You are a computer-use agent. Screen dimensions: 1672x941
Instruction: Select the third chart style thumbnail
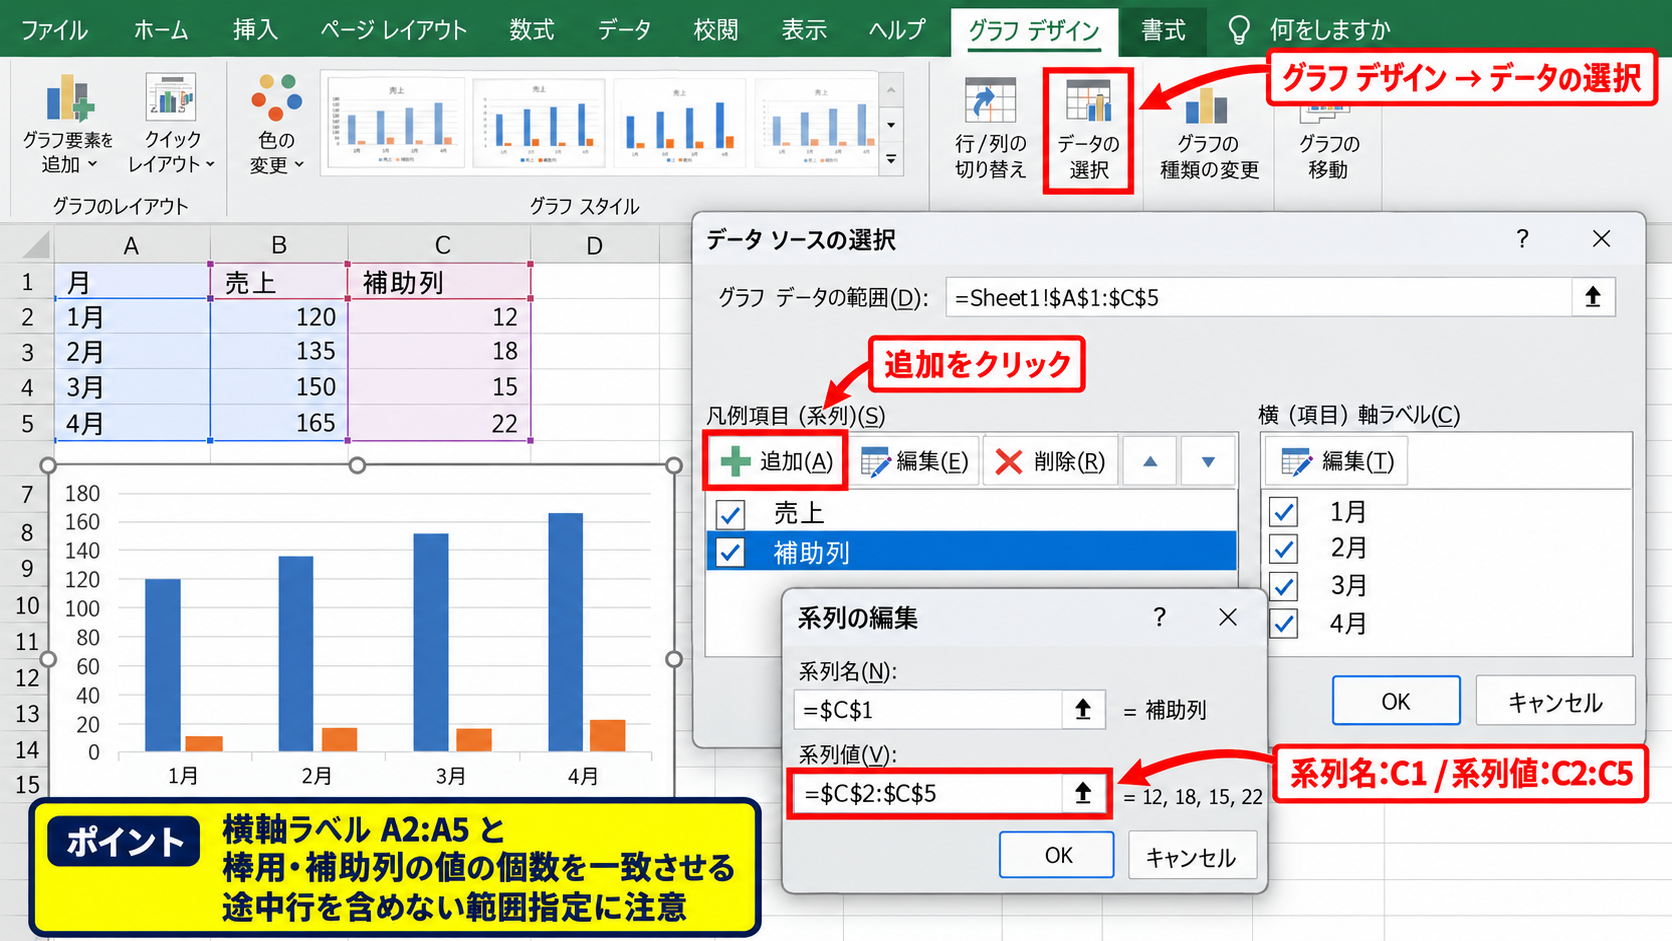point(680,123)
